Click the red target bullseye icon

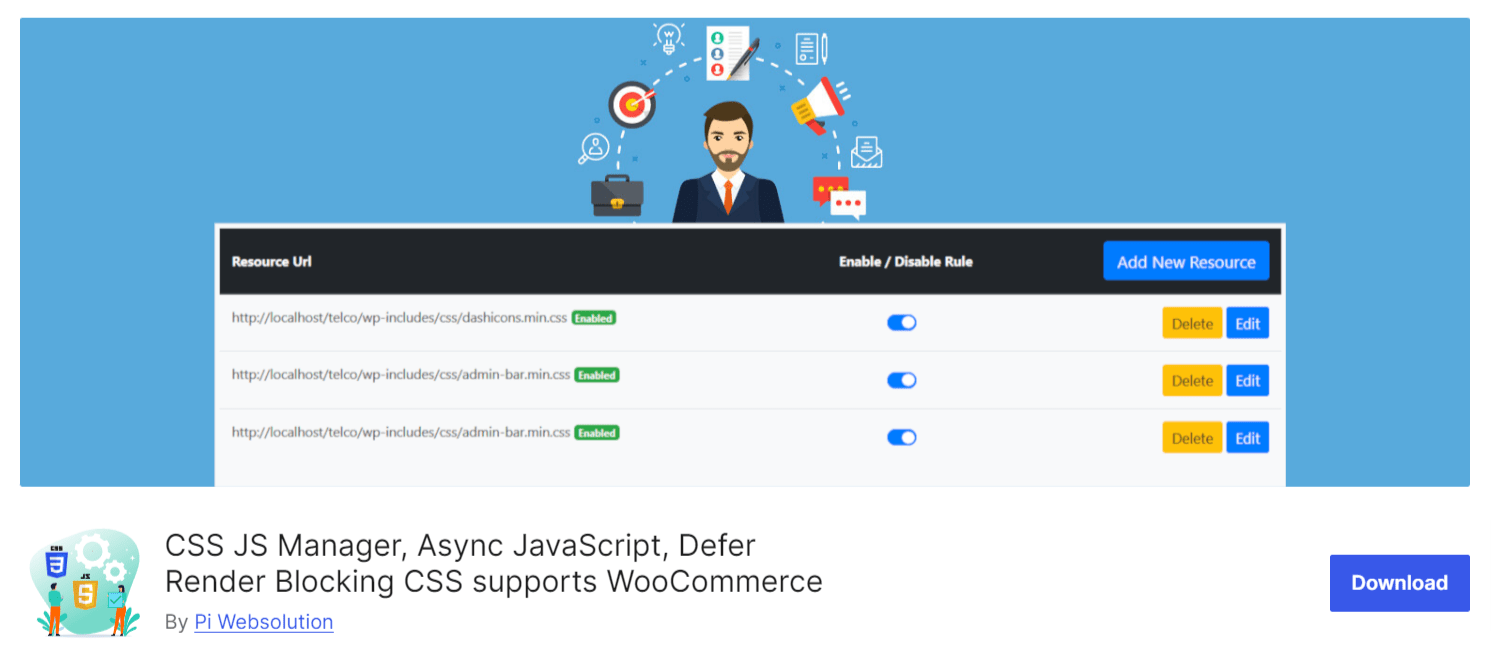(632, 104)
